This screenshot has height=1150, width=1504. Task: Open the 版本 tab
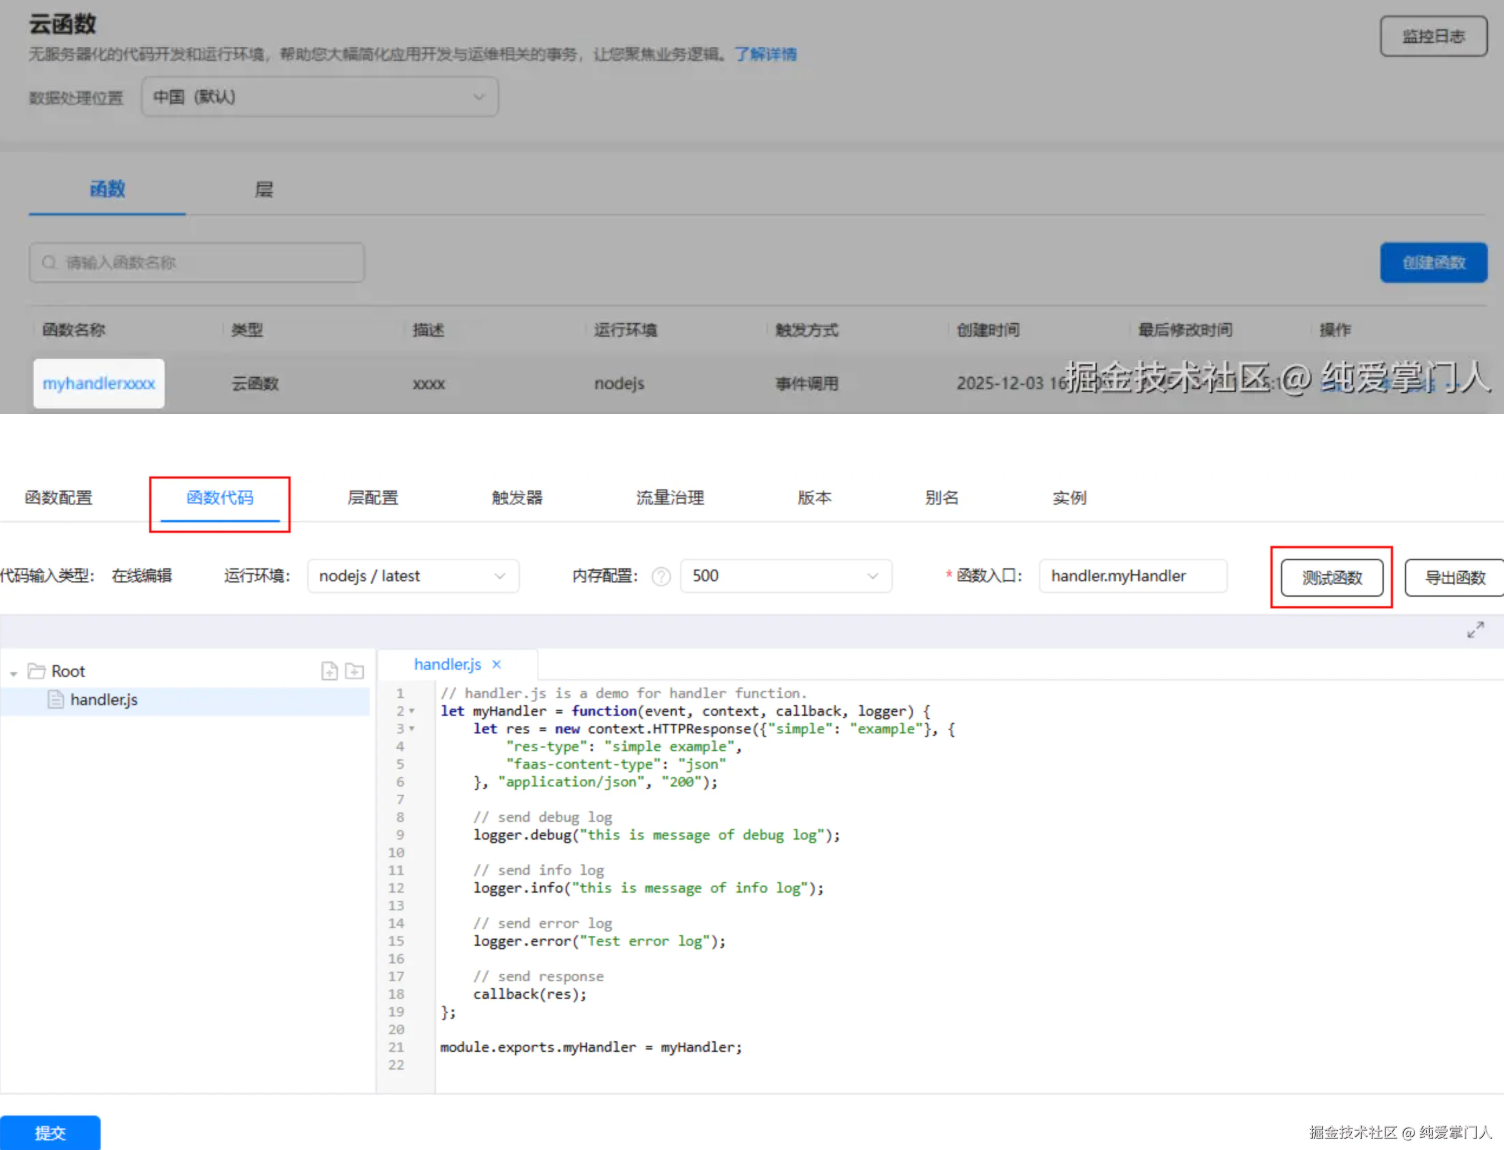814,497
